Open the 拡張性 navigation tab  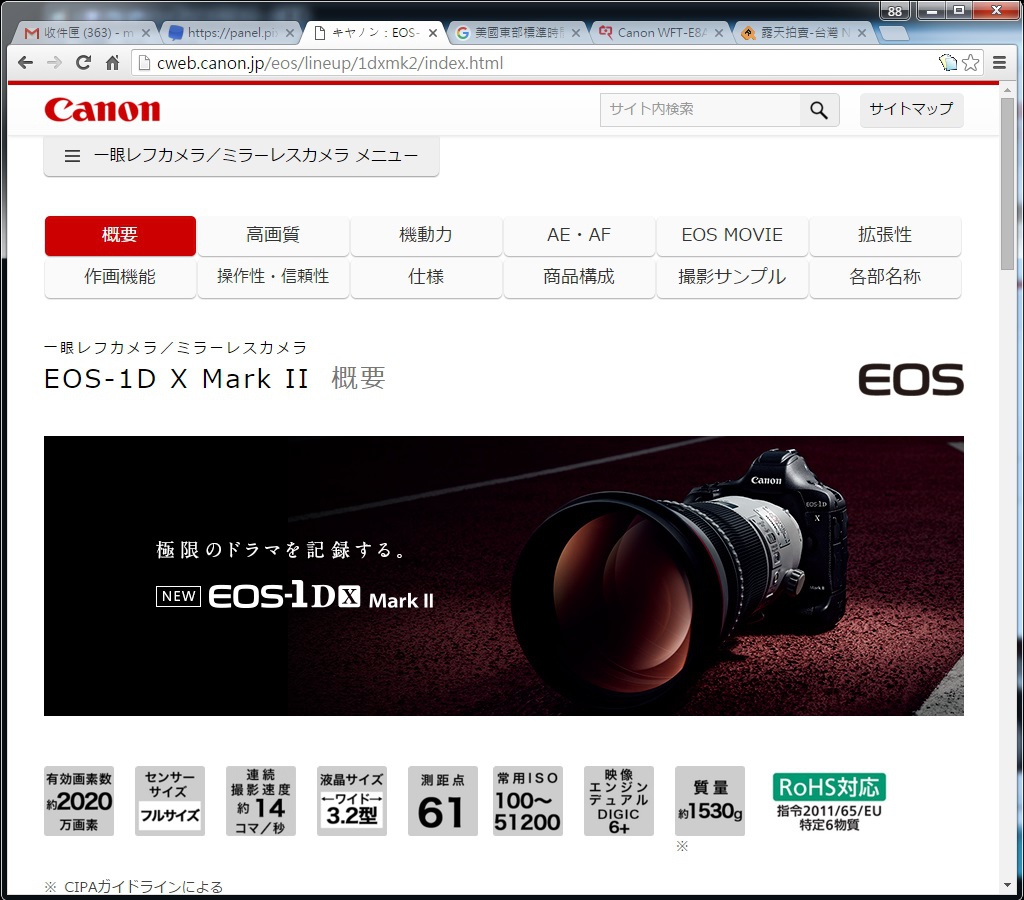tap(885, 235)
